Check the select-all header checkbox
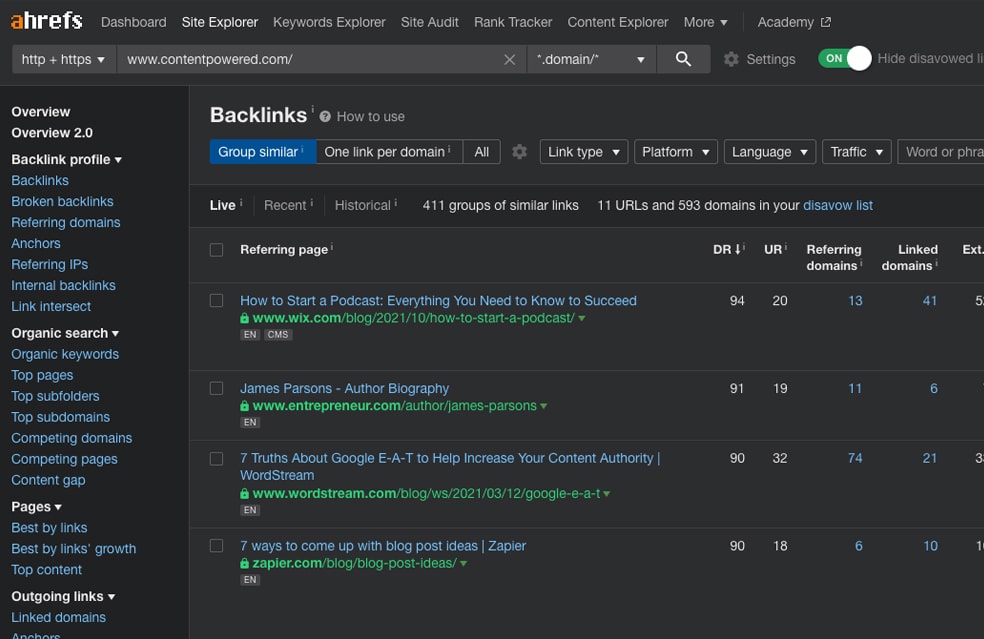Screen dimensions: 984x639 (x=217, y=250)
